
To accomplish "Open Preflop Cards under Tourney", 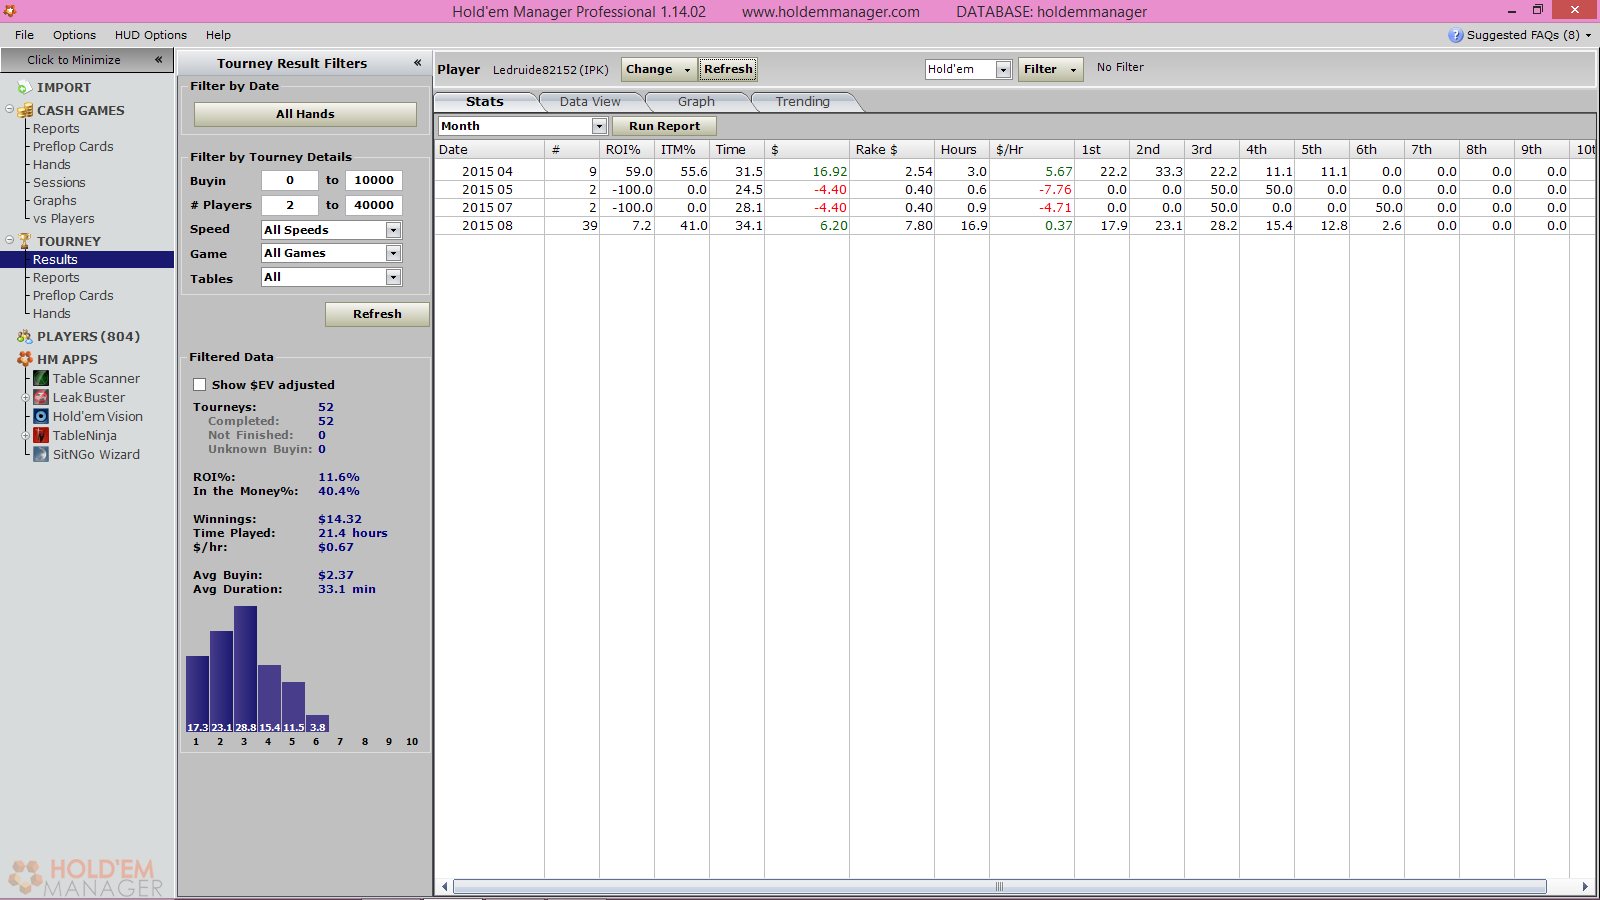I will point(73,296).
